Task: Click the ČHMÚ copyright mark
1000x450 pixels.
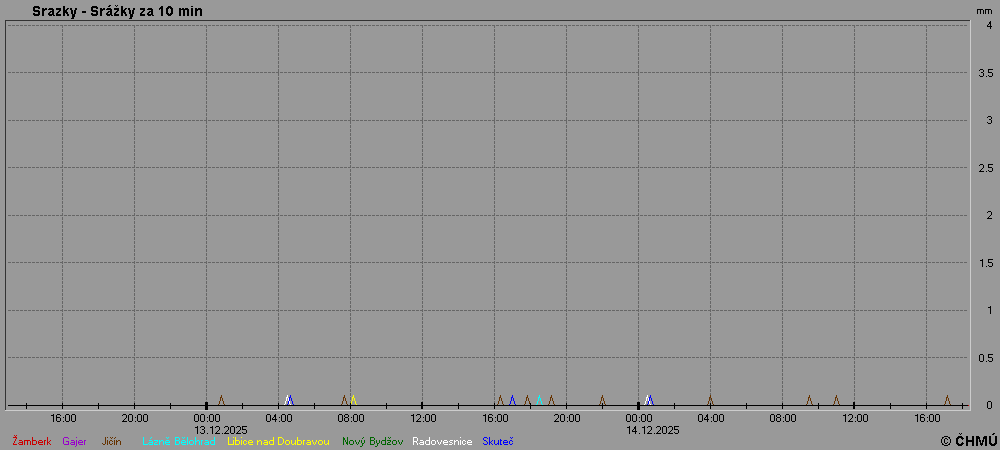Action: 968,441
